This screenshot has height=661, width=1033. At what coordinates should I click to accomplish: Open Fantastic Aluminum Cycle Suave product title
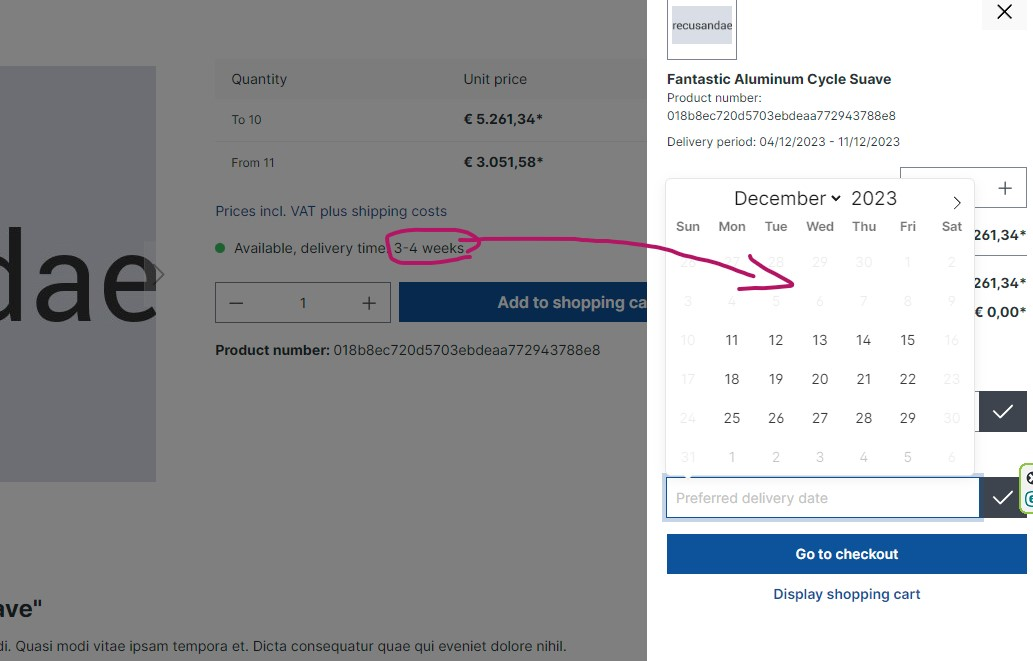778,79
